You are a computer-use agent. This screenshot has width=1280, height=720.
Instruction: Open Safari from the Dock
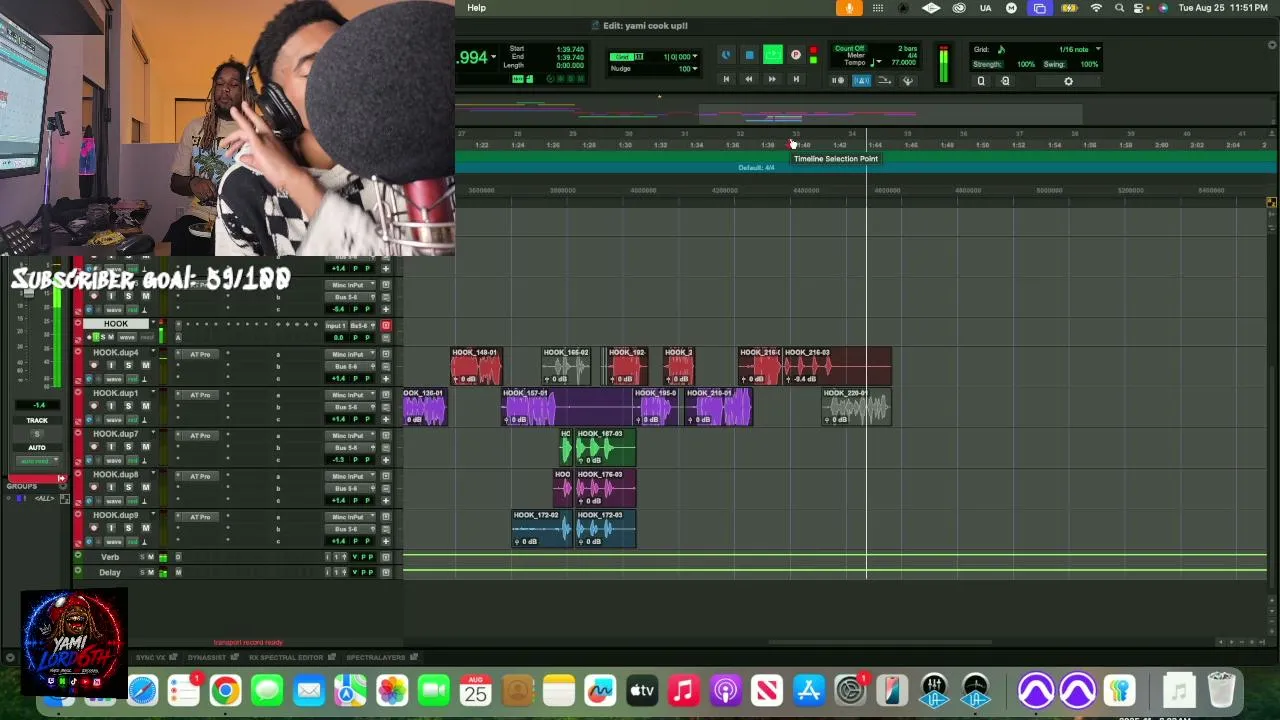142,690
